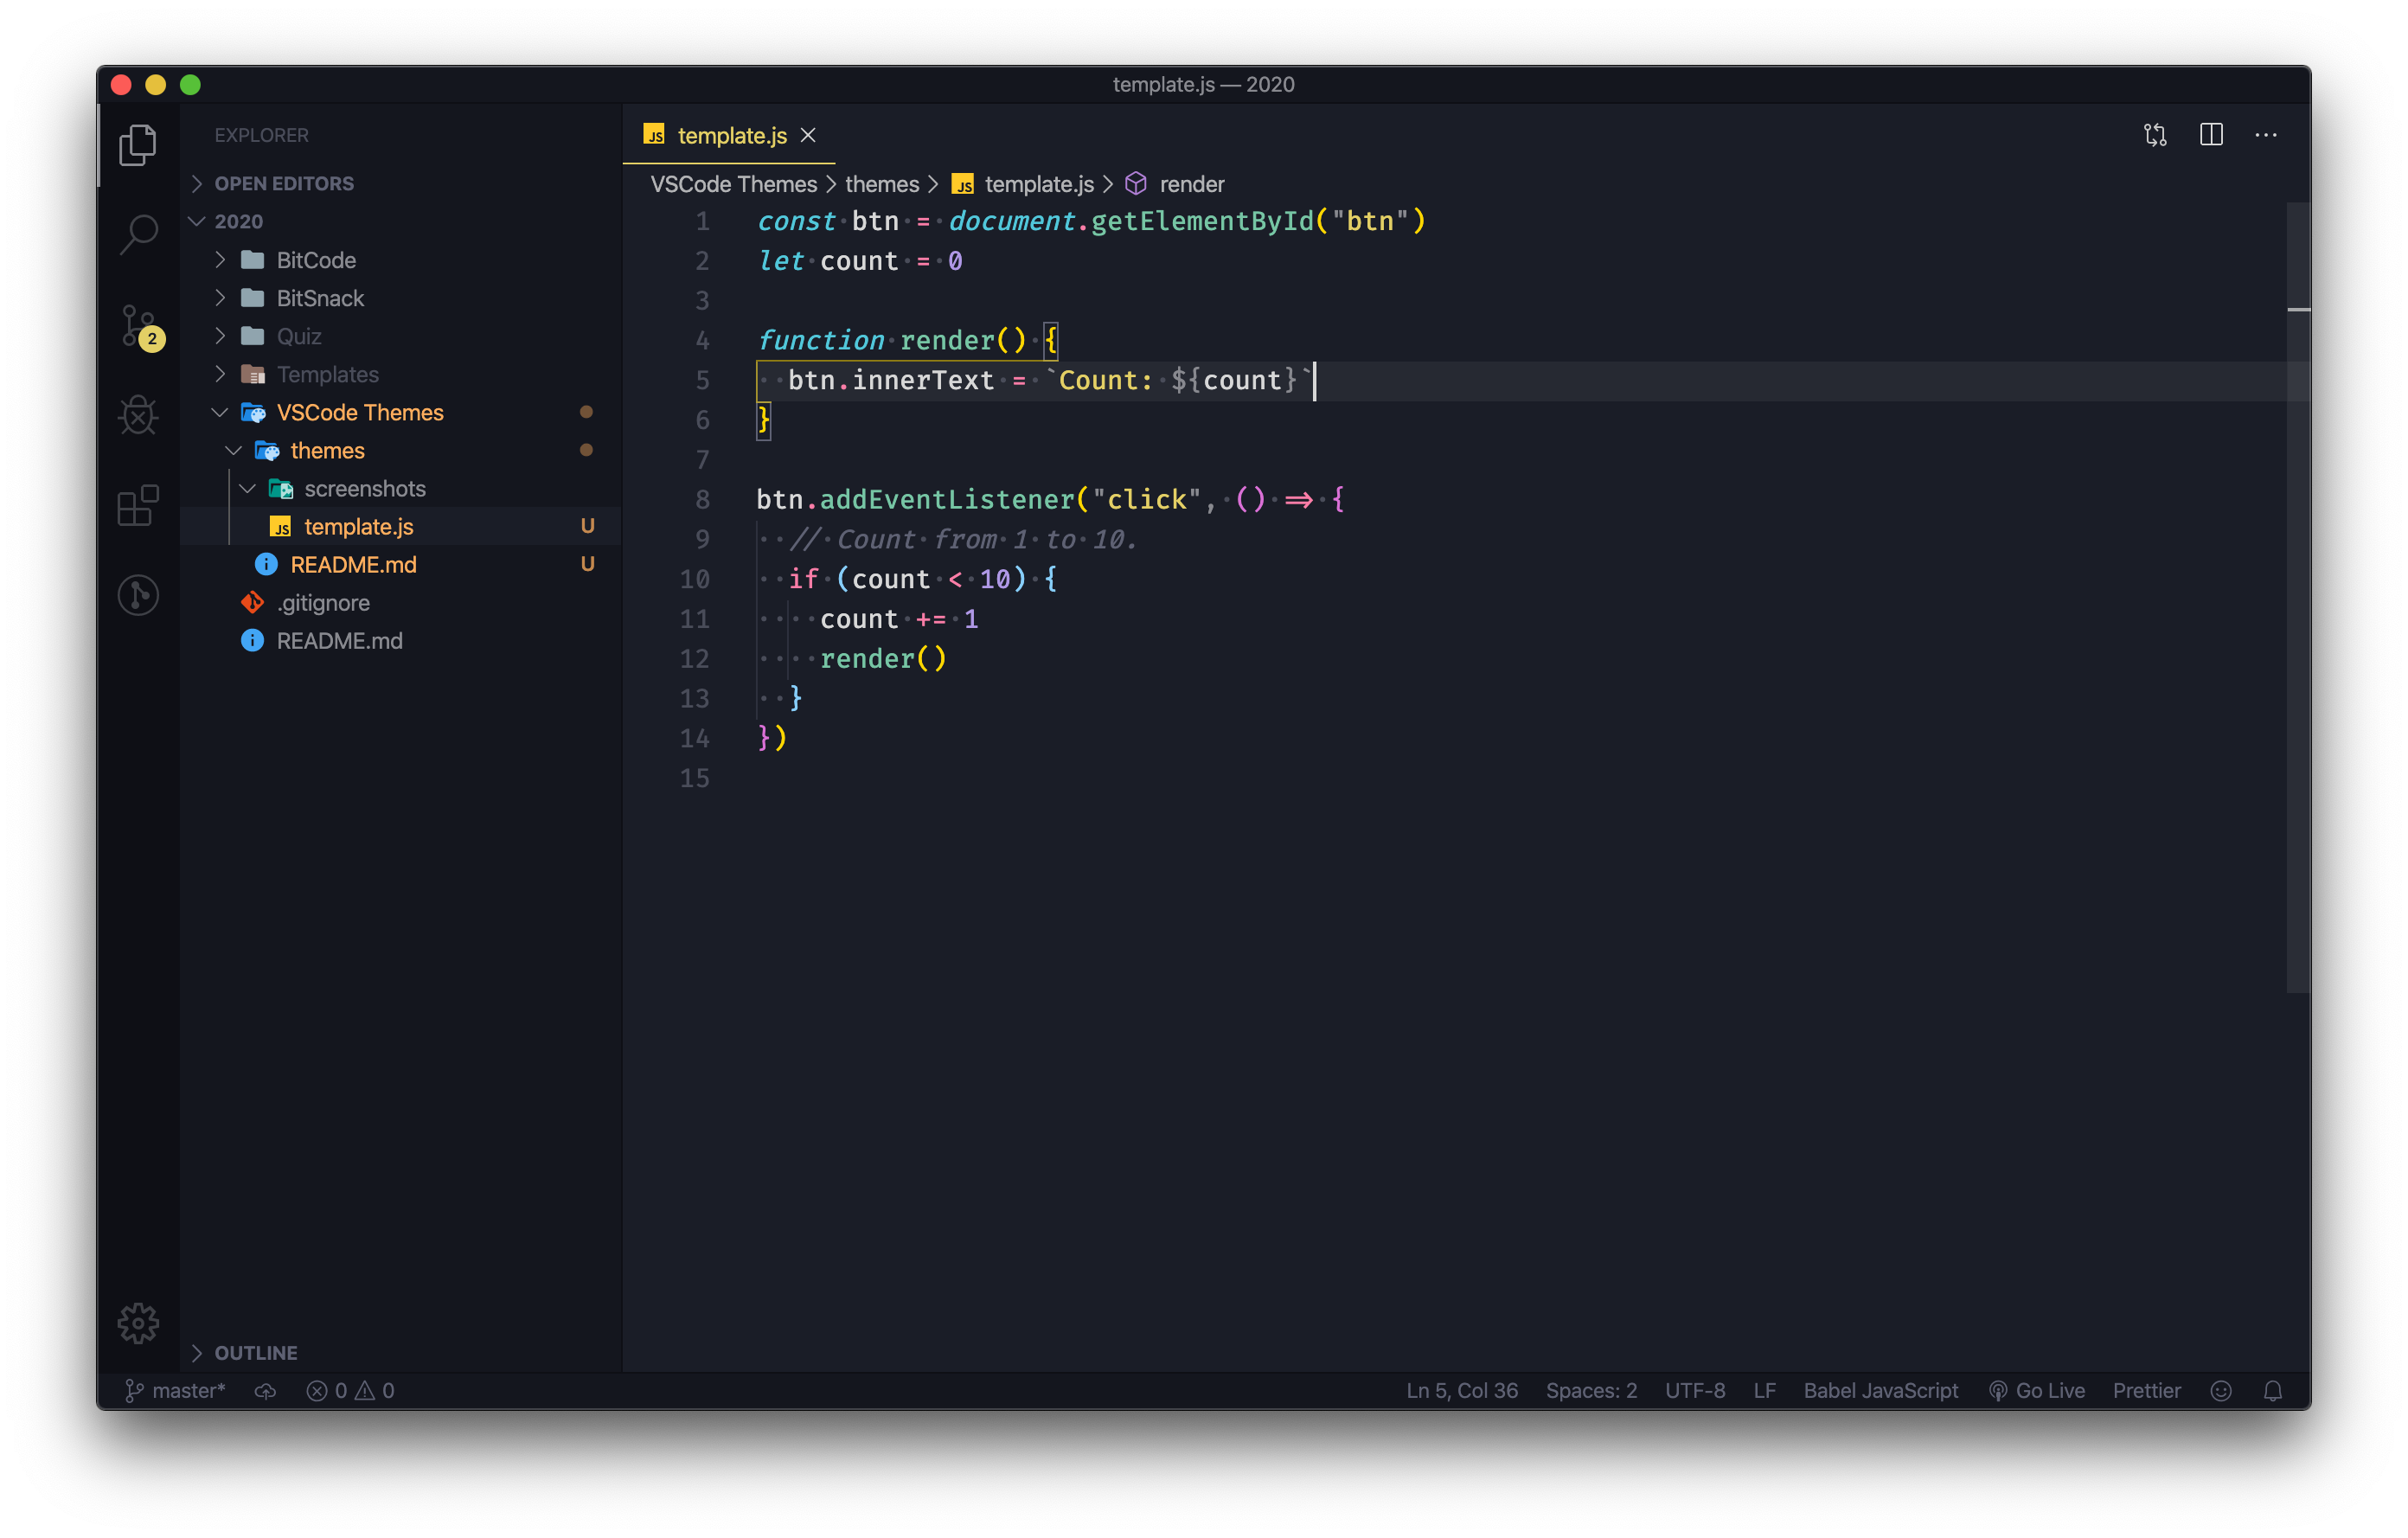Expand the OPEN EDITORS section
2408x1538 pixels.
[284, 183]
